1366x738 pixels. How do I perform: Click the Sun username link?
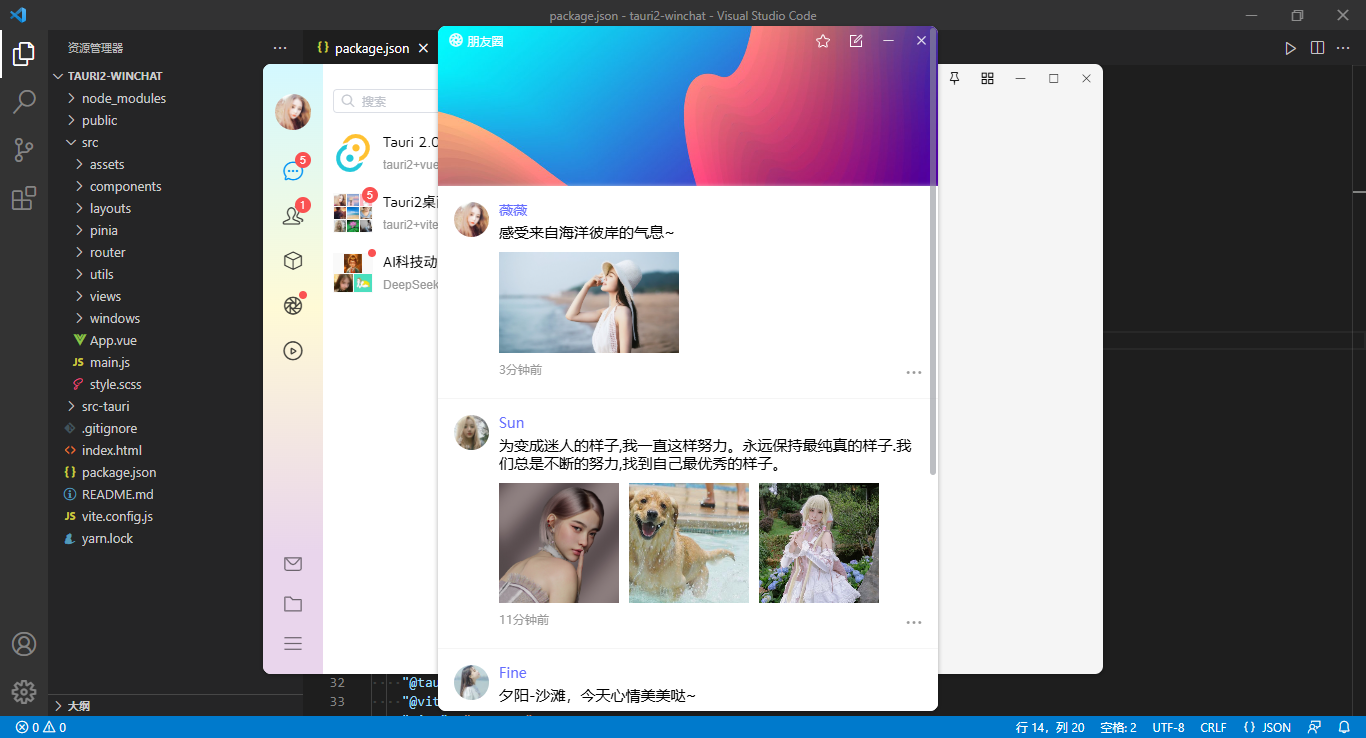(511, 422)
